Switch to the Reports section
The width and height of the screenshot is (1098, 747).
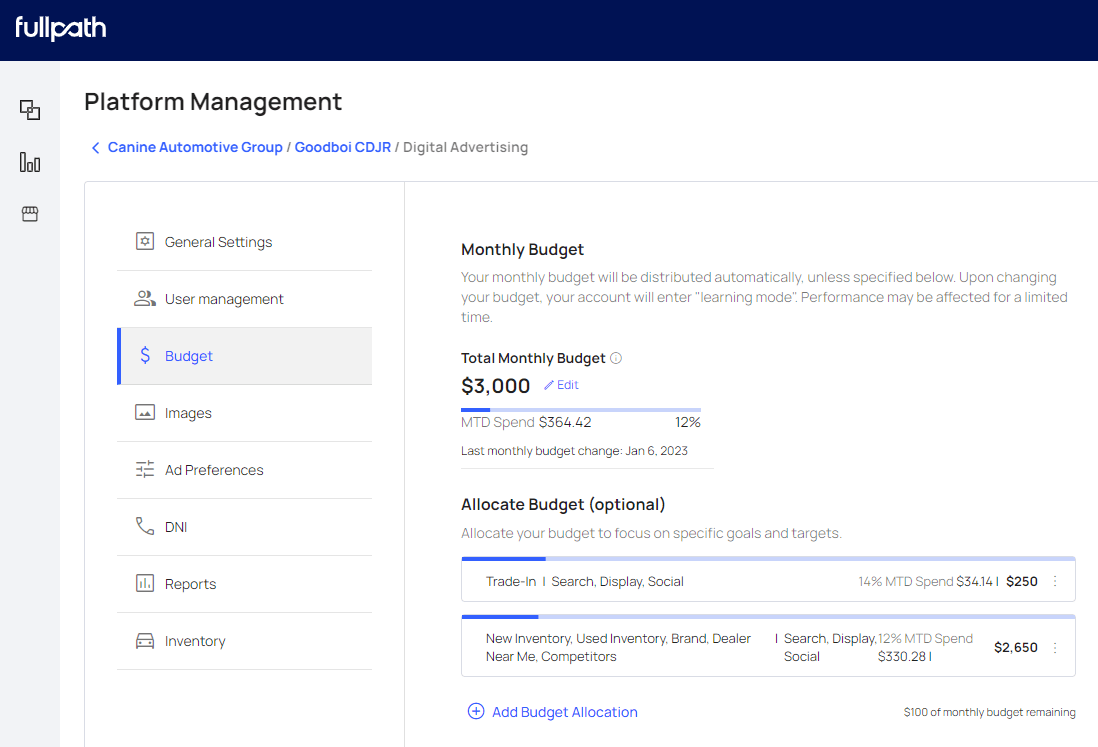(191, 583)
